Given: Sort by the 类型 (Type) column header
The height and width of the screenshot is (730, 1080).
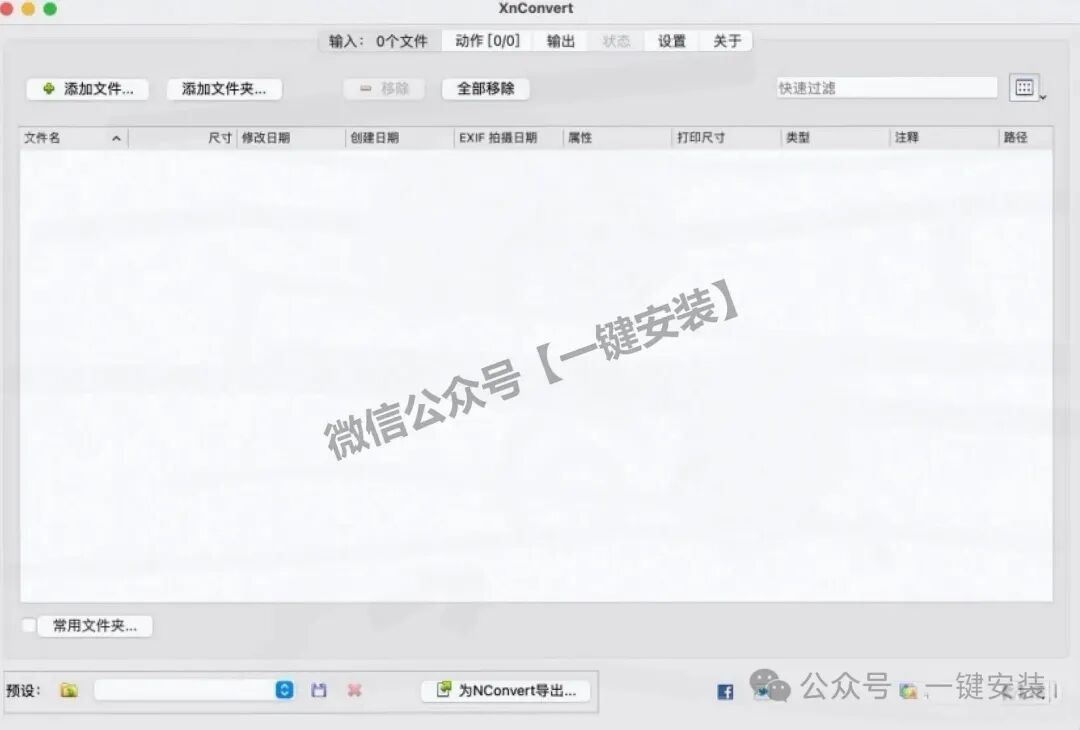Looking at the screenshot, I should [835, 138].
